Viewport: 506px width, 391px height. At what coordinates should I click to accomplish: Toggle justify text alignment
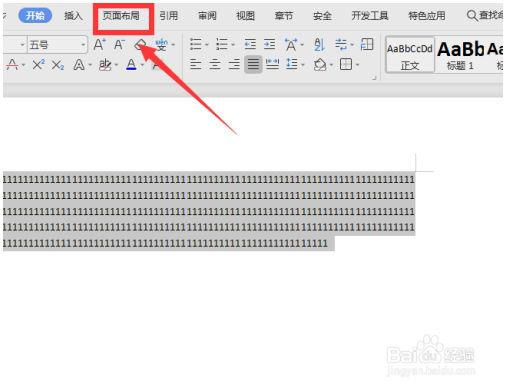click(253, 64)
